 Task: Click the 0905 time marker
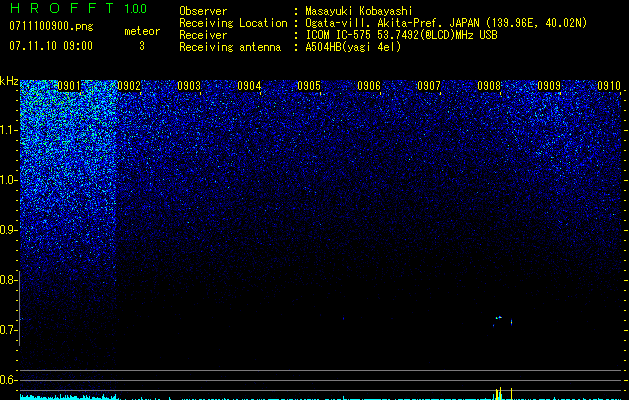(x=309, y=86)
